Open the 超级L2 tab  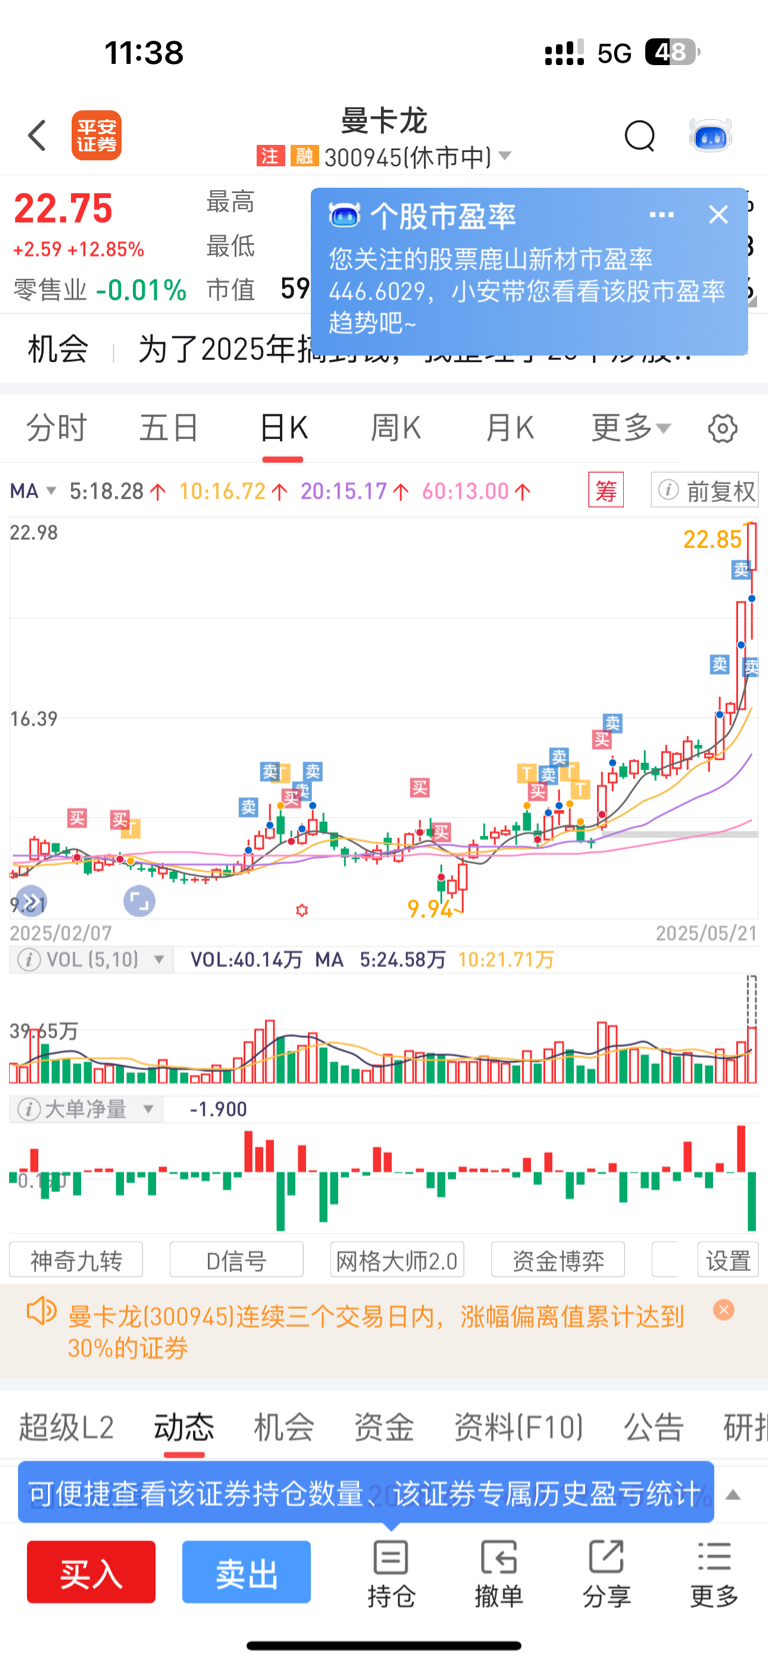(x=66, y=1426)
